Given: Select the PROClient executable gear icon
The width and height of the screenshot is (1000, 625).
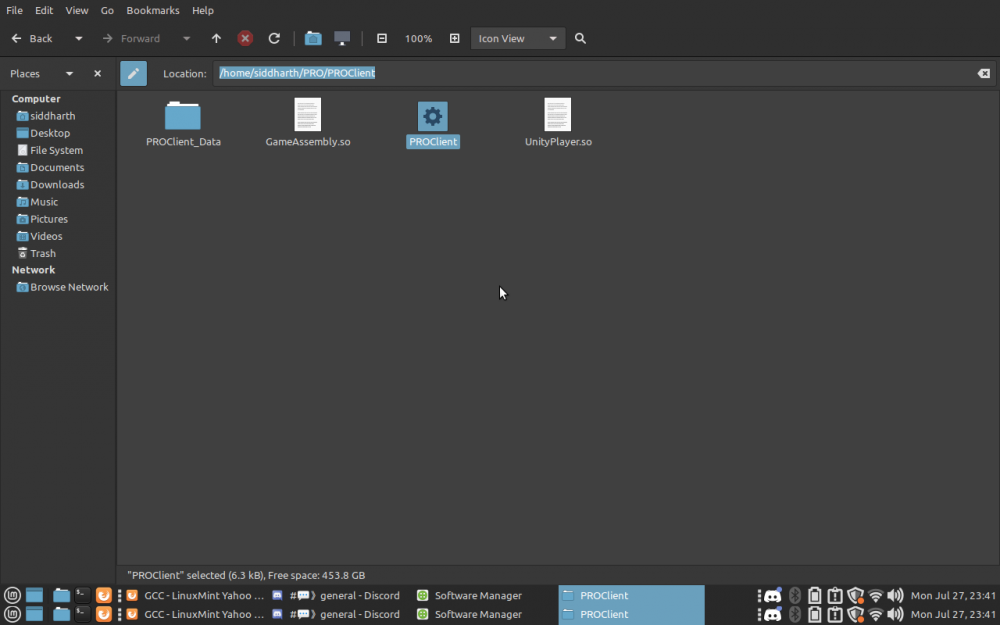Looking at the screenshot, I should (x=432, y=117).
